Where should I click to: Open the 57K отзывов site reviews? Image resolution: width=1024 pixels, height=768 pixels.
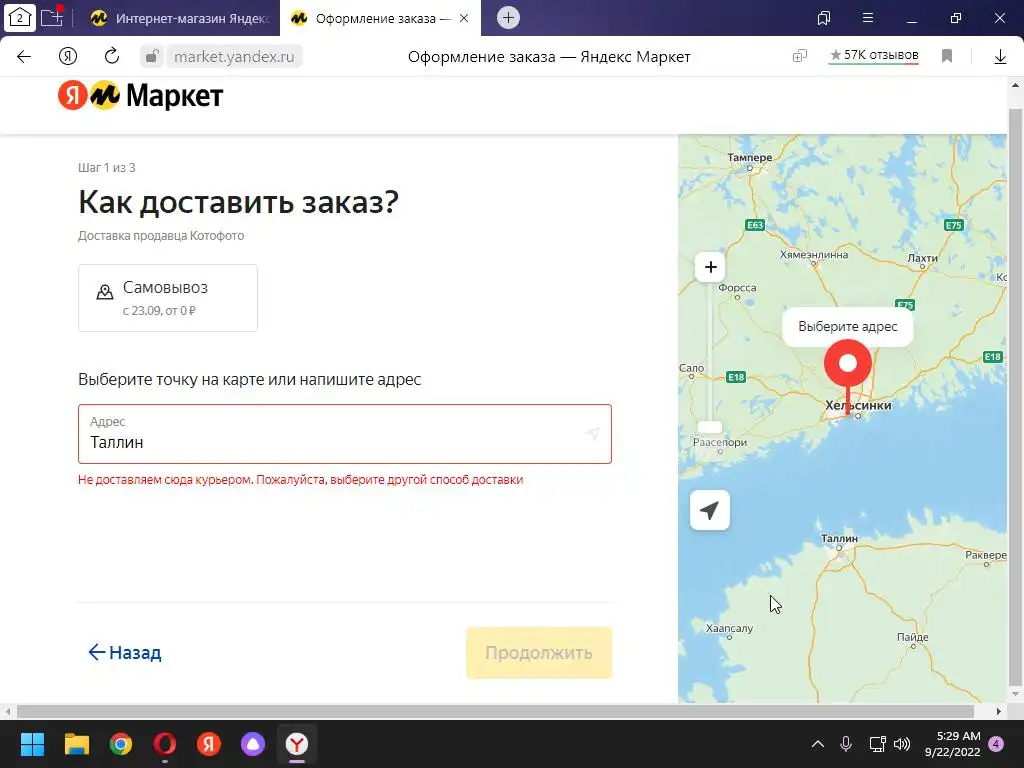tap(874, 56)
